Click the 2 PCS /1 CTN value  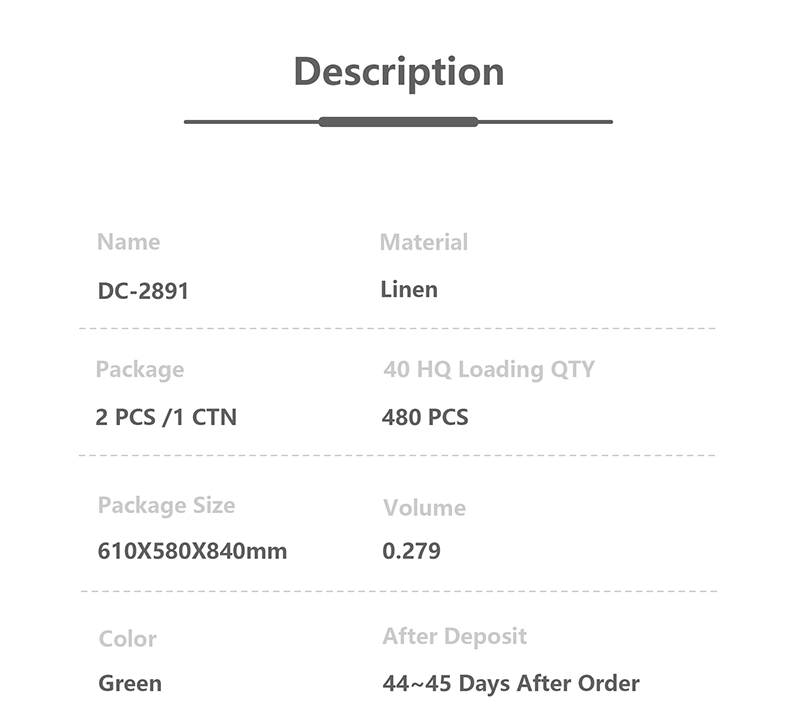point(166,417)
